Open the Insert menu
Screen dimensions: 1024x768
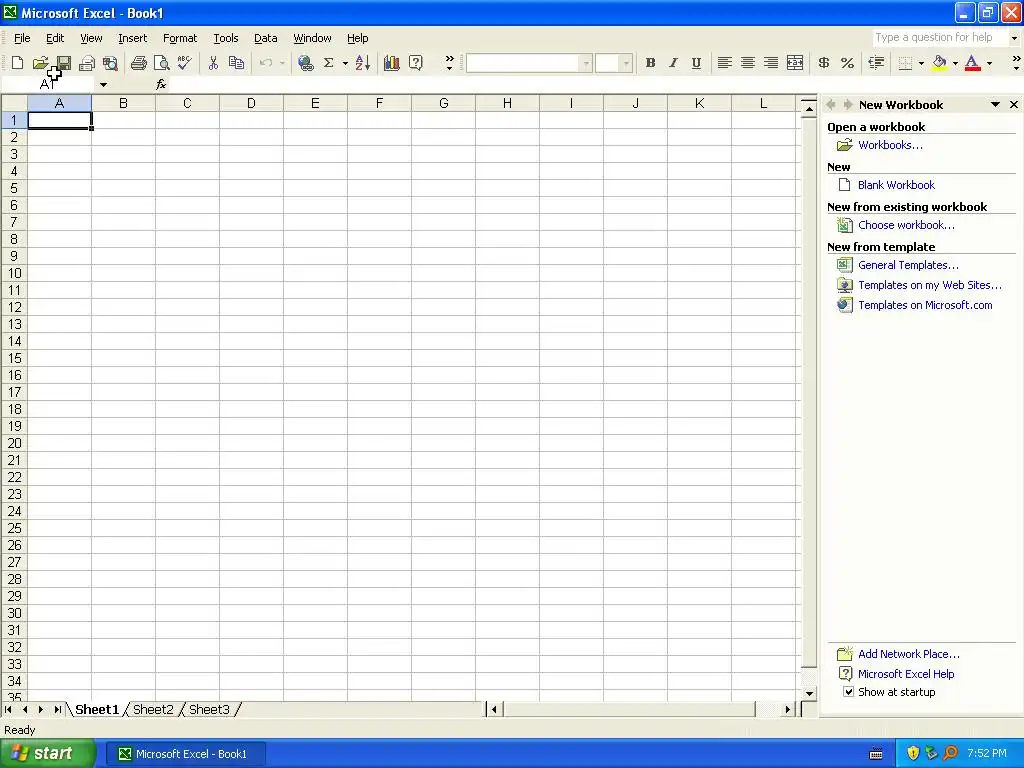coord(133,38)
